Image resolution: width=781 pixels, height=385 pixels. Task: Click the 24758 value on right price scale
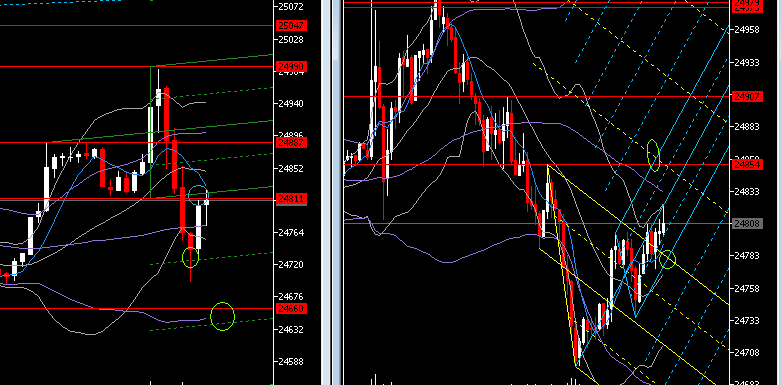[747, 288]
